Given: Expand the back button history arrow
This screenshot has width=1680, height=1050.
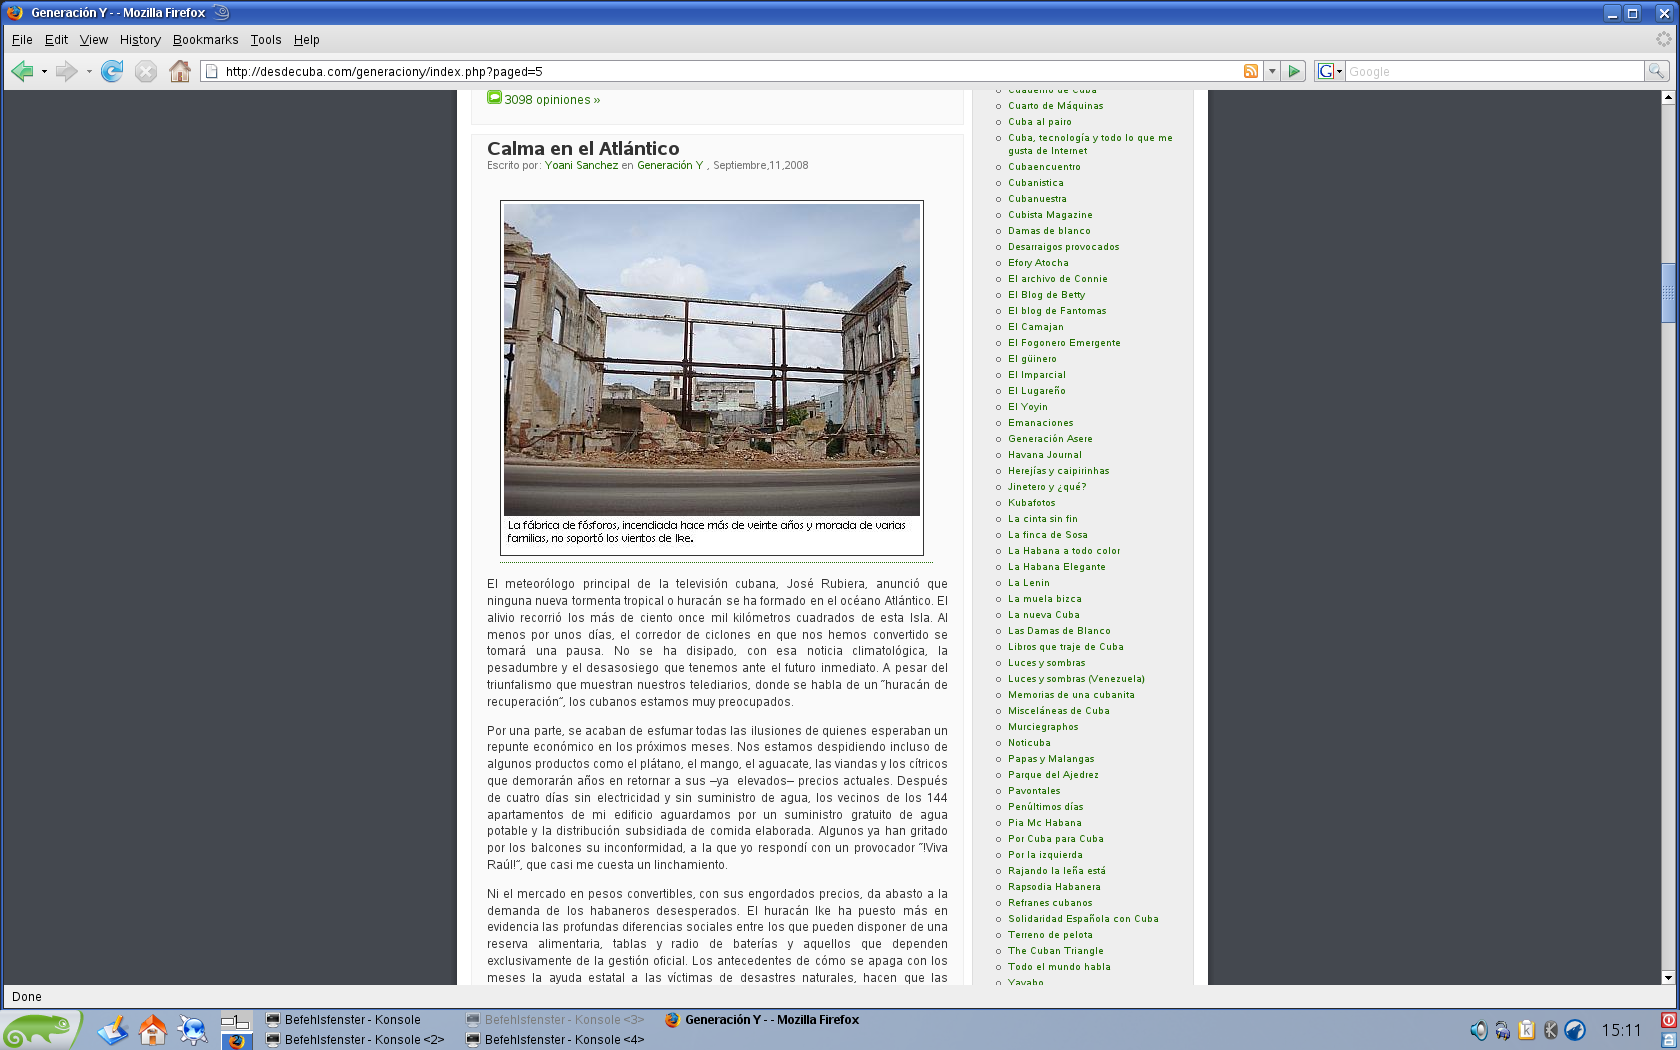Looking at the screenshot, I should 44,71.
